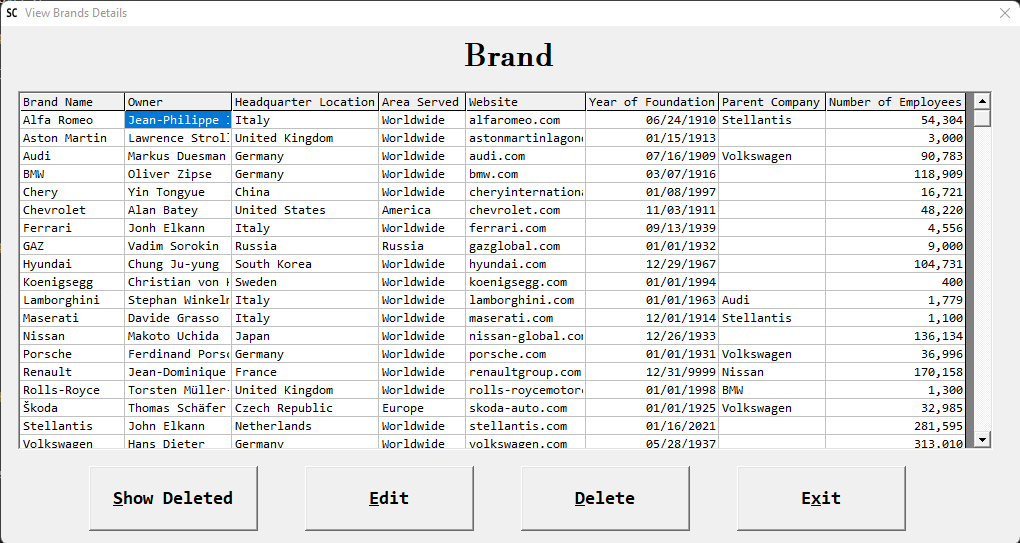Select the Audi brand name cell
The width and height of the screenshot is (1020, 543).
pyautogui.click(x=72, y=156)
